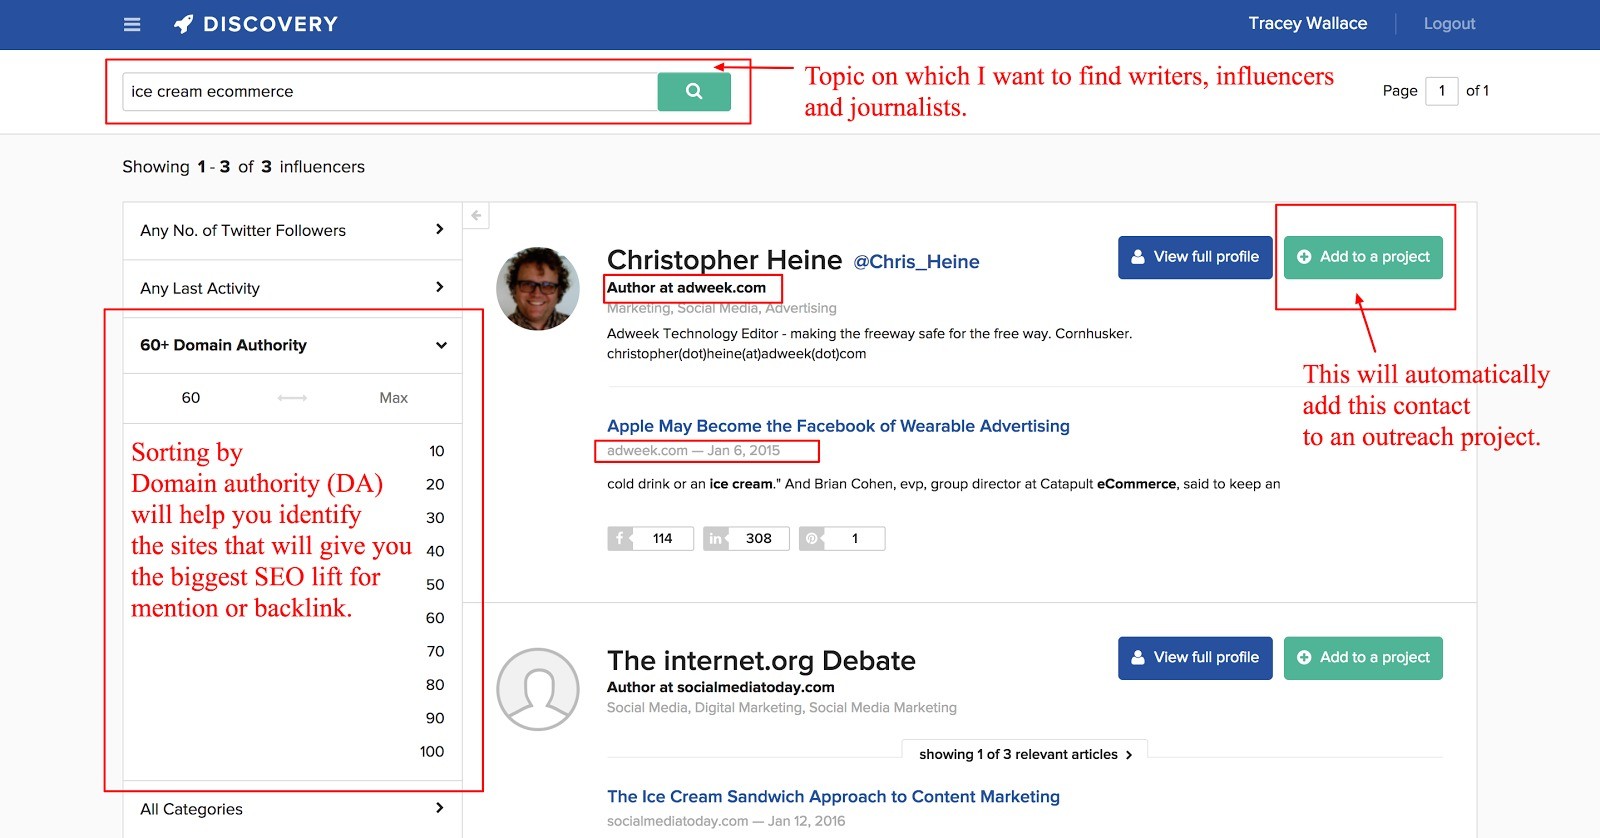Screen dimensions: 1600x838
Task: Open Apple May Become the Facebook article
Action: pos(838,426)
